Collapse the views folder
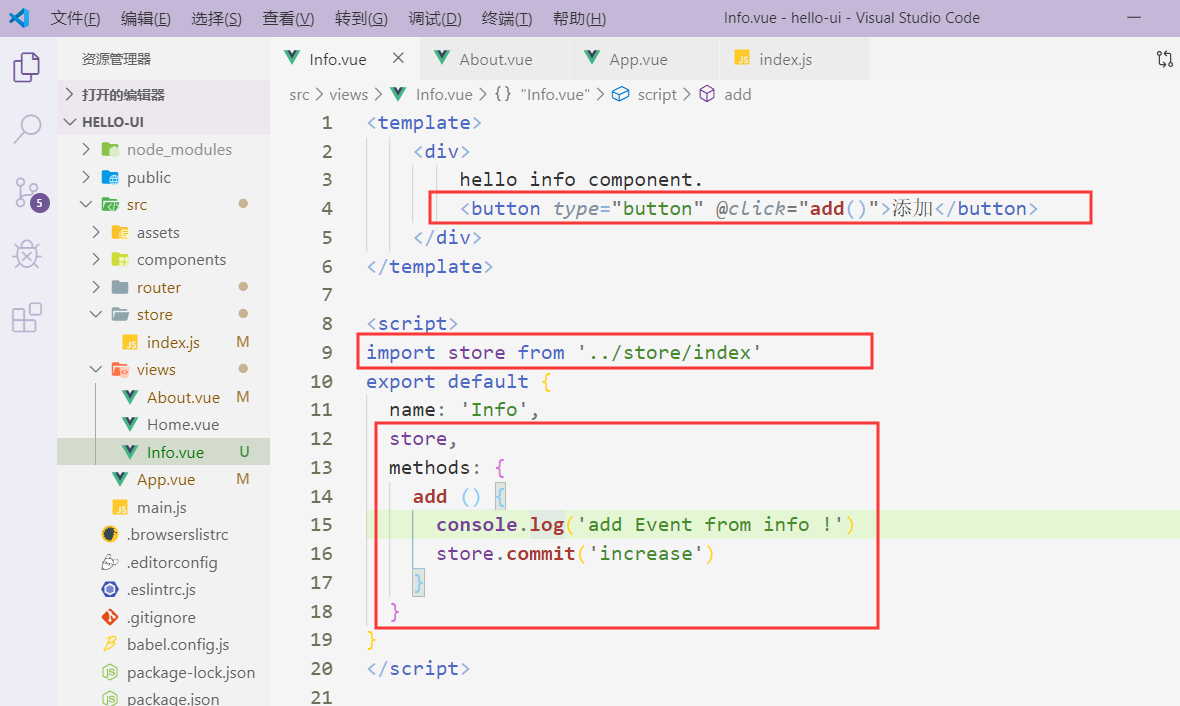Viewport: 1180px width, 706px height. tap(163, 369)
